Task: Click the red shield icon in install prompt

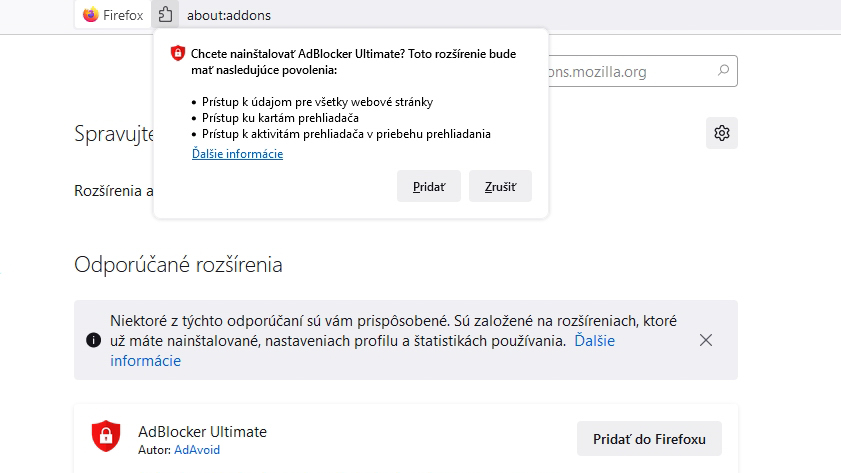Action: point(178,53)
